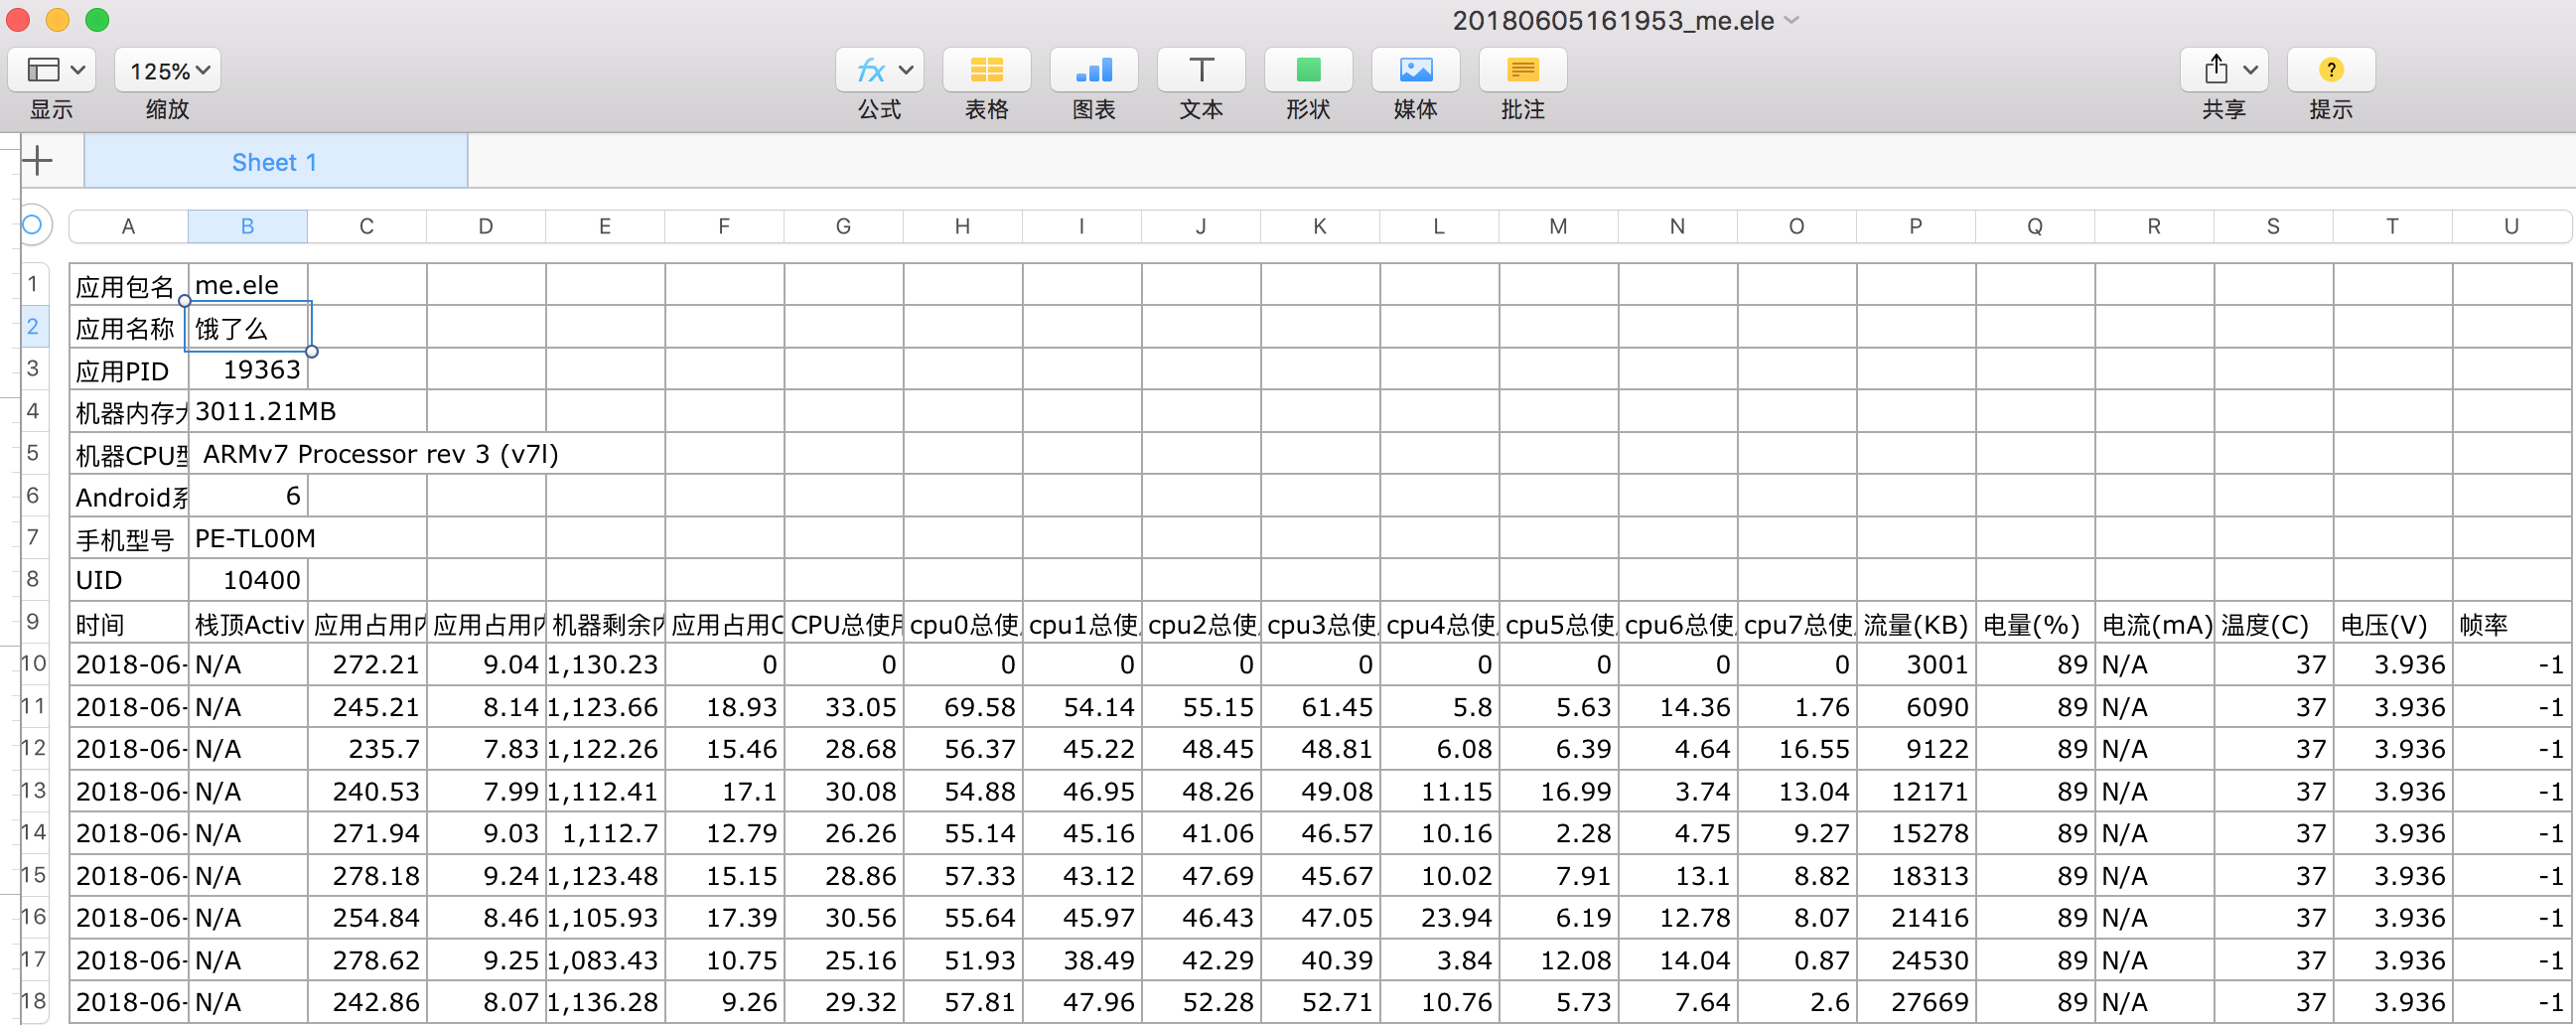2576x1025 pixels.
Task: Click the table select-all circle handle
Action: (x=33, y=225)
